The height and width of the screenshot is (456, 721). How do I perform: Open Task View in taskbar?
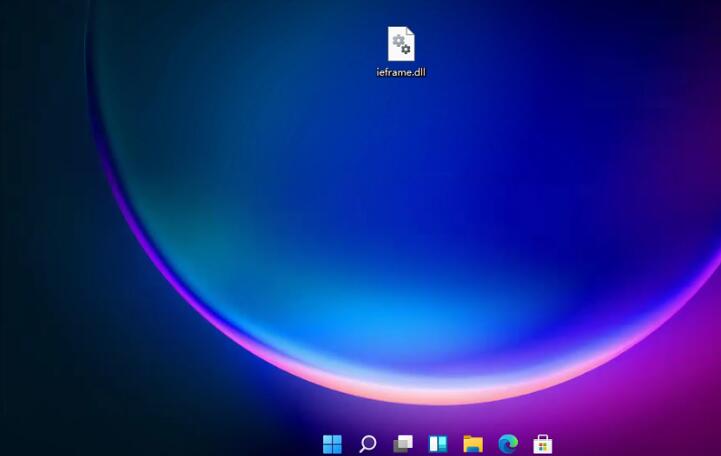[403, 444]
